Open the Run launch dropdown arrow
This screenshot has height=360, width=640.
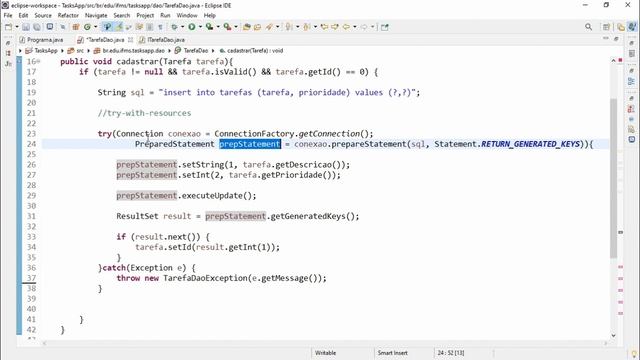coord(200,27)
